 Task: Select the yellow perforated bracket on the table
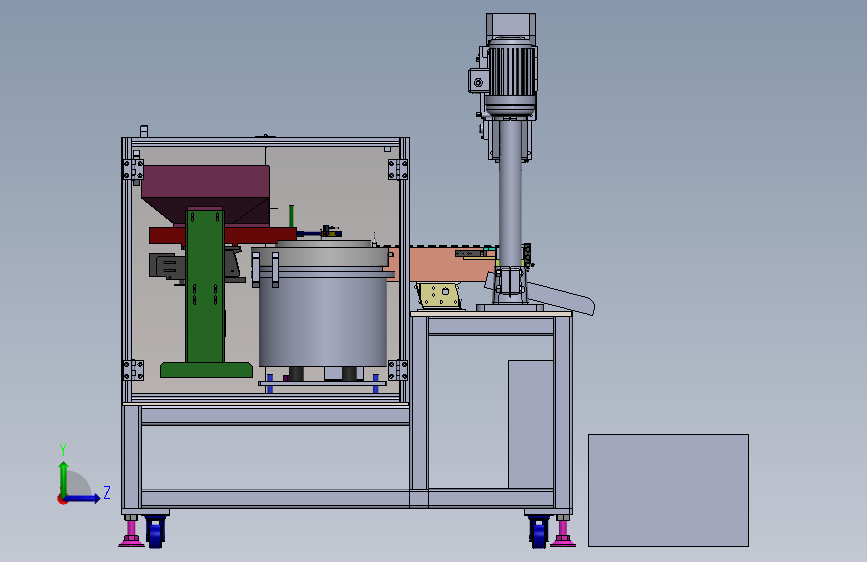(x=439, y=295)
